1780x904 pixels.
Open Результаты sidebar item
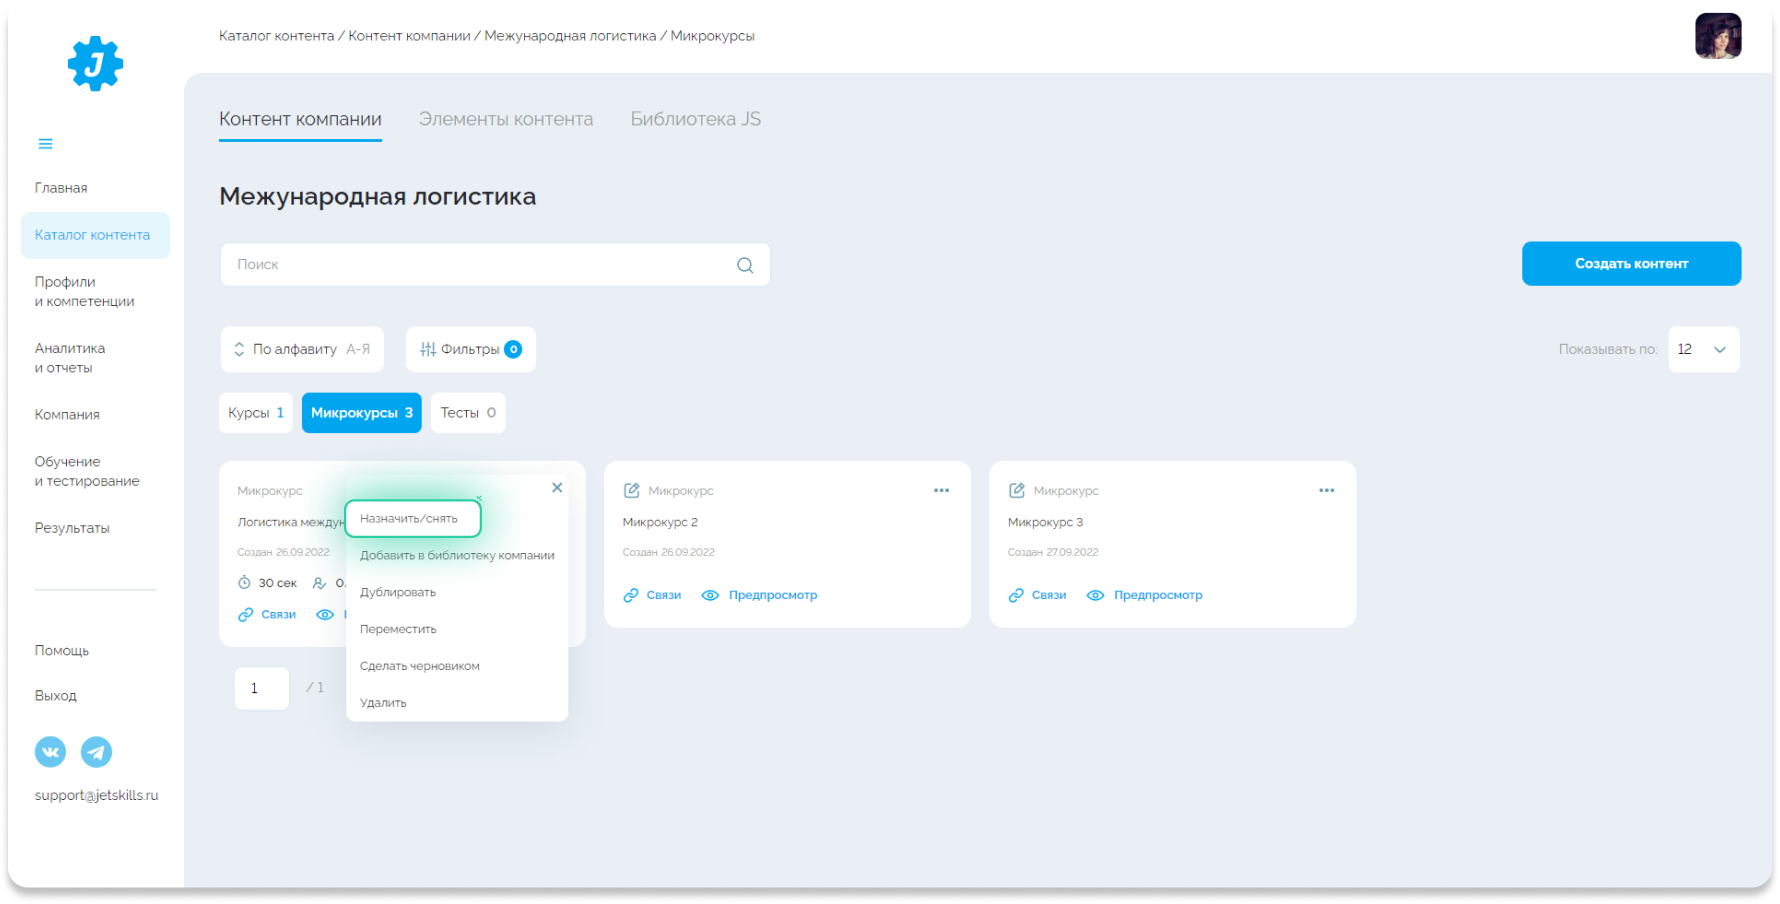click(72, 528)
